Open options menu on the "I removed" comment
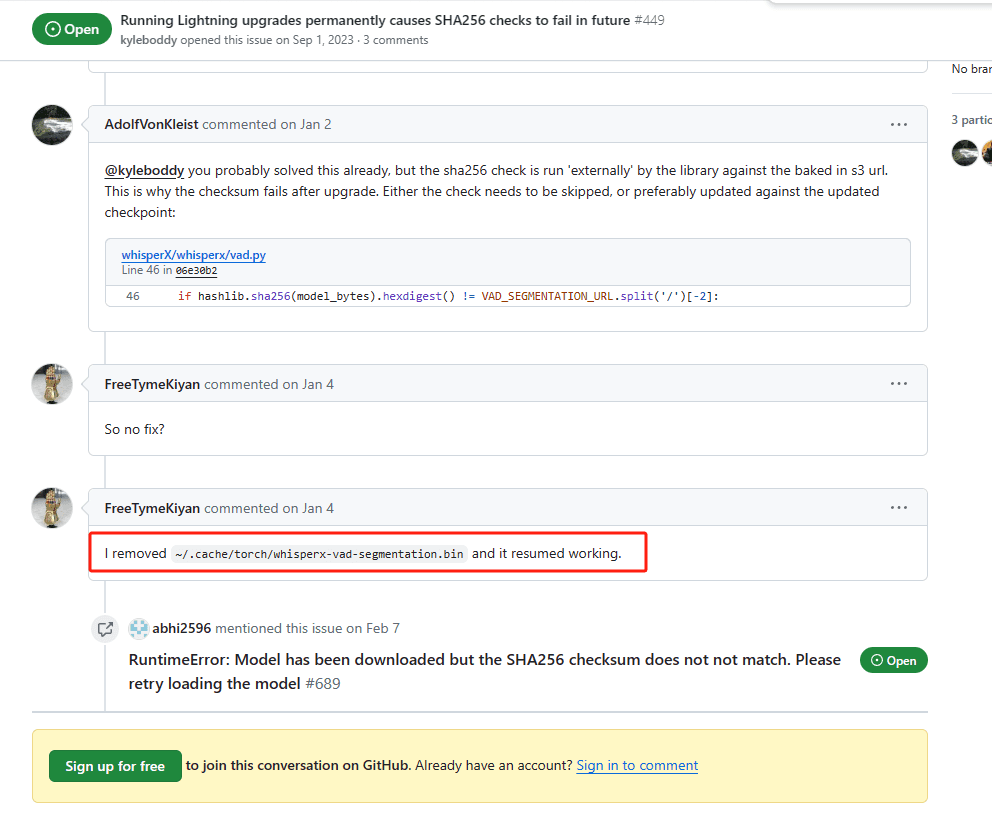992x814 pixels. tap(898, 508)
